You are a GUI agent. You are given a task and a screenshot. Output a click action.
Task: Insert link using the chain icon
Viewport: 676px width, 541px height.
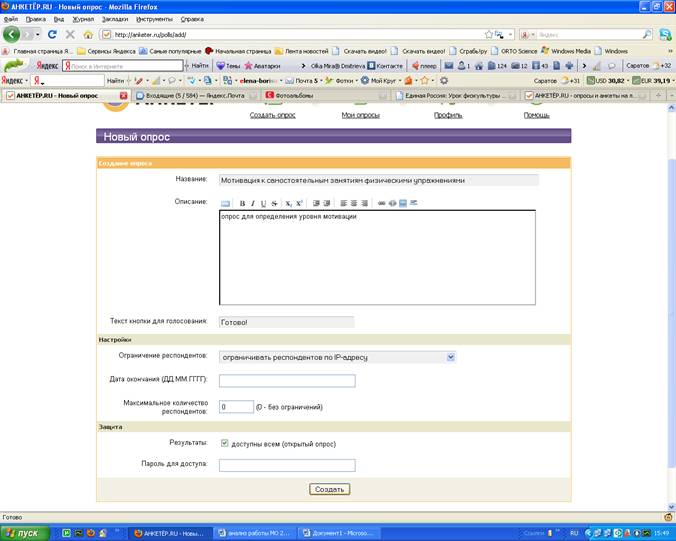[382, 203]
